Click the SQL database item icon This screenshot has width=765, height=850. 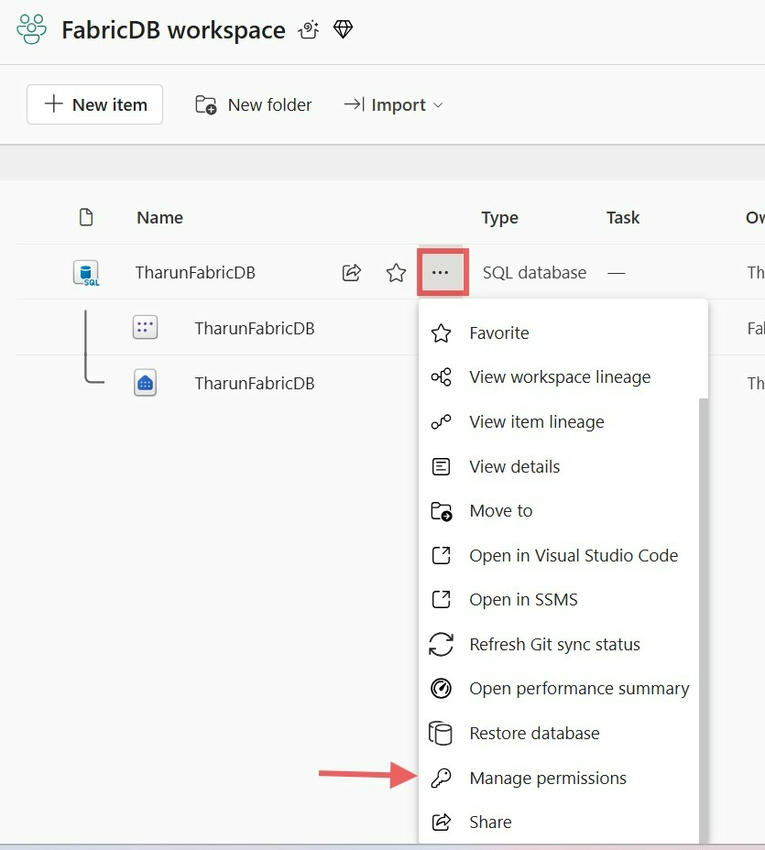point(86,271)
